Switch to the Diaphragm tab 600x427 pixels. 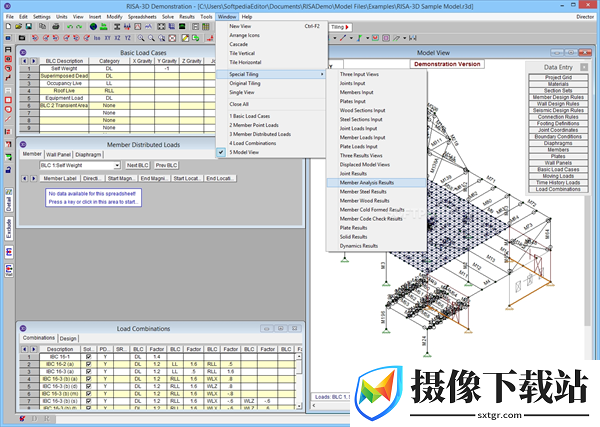tap(88, 155)
